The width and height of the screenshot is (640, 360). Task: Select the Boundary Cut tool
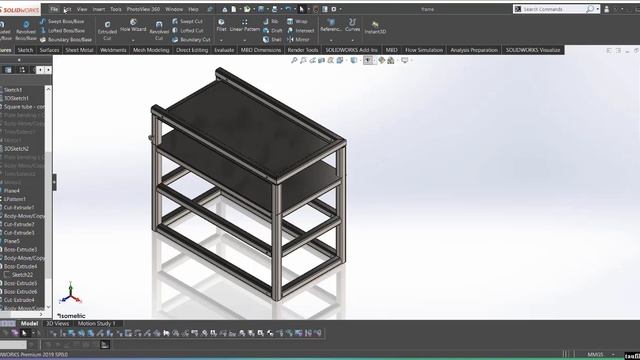click(x=191, y=40)
